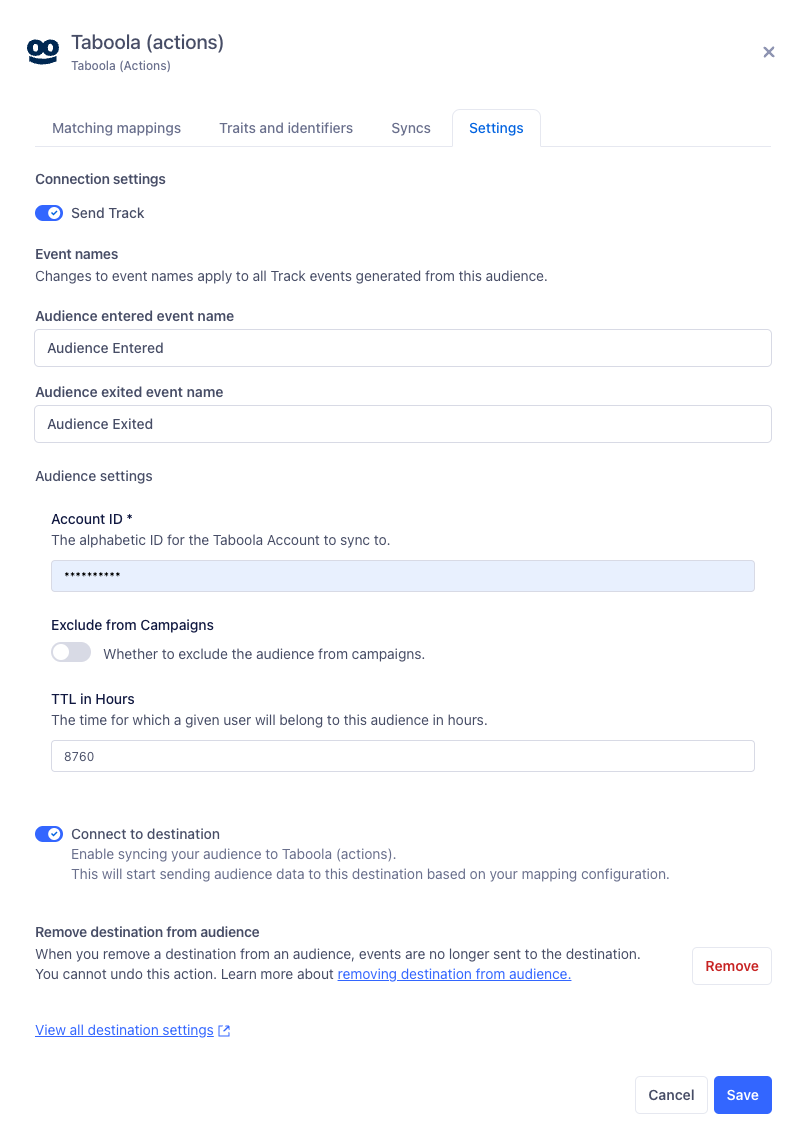Image resolution: width=811 pixels, height=1125 pixels.
Task: Click the Remove button
Action: [x=731, y=966]
